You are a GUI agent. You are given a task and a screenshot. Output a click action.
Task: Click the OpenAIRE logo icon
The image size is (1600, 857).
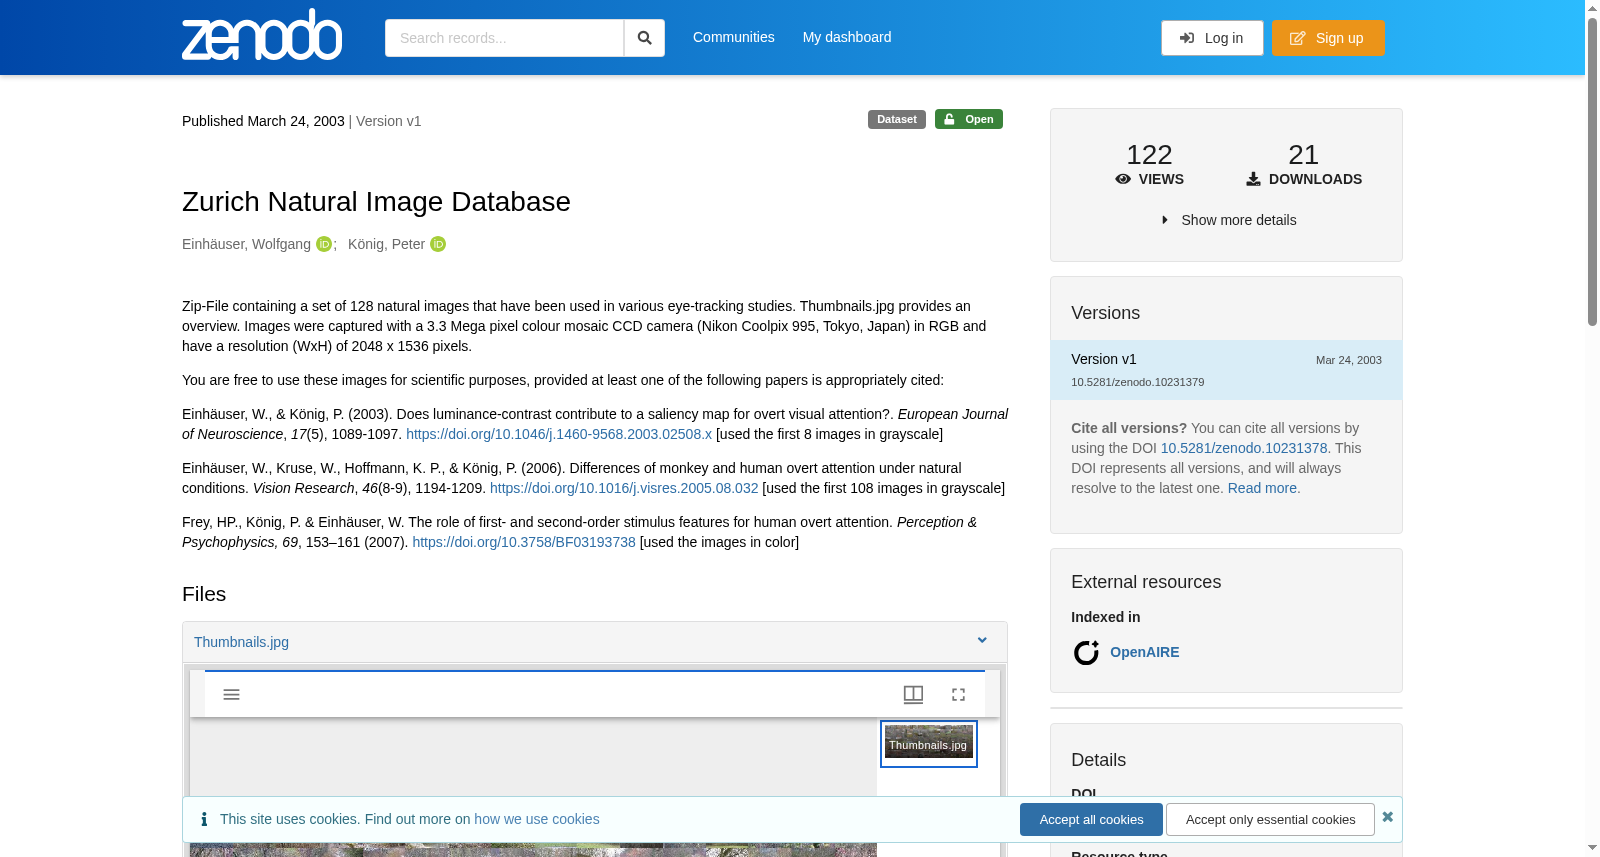coord(1086,653)
